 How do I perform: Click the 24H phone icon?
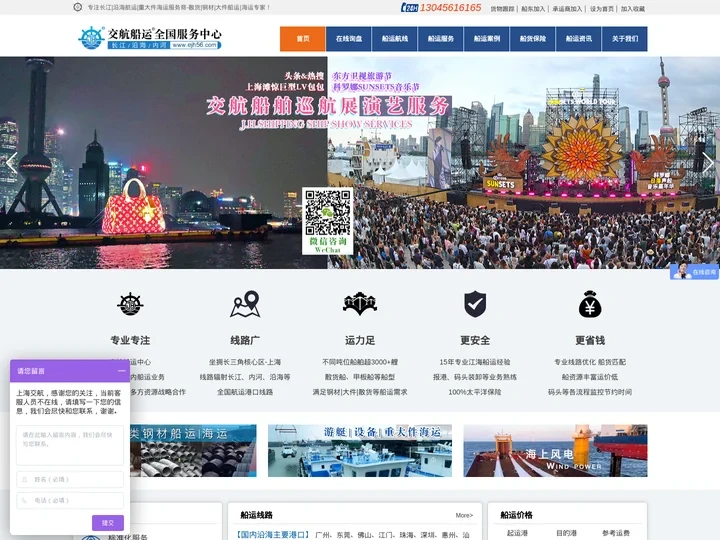click(409, 8)
